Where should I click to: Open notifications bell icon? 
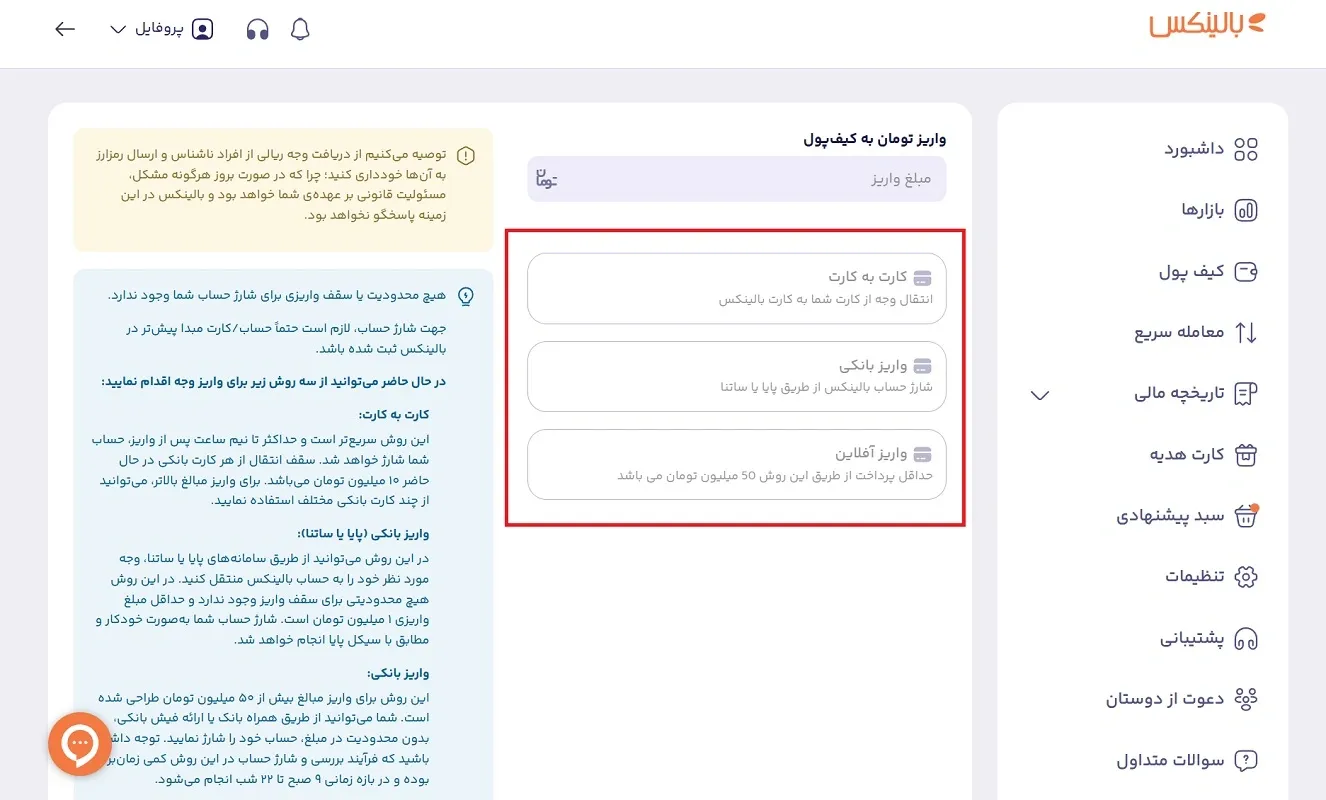pos(300,29)
